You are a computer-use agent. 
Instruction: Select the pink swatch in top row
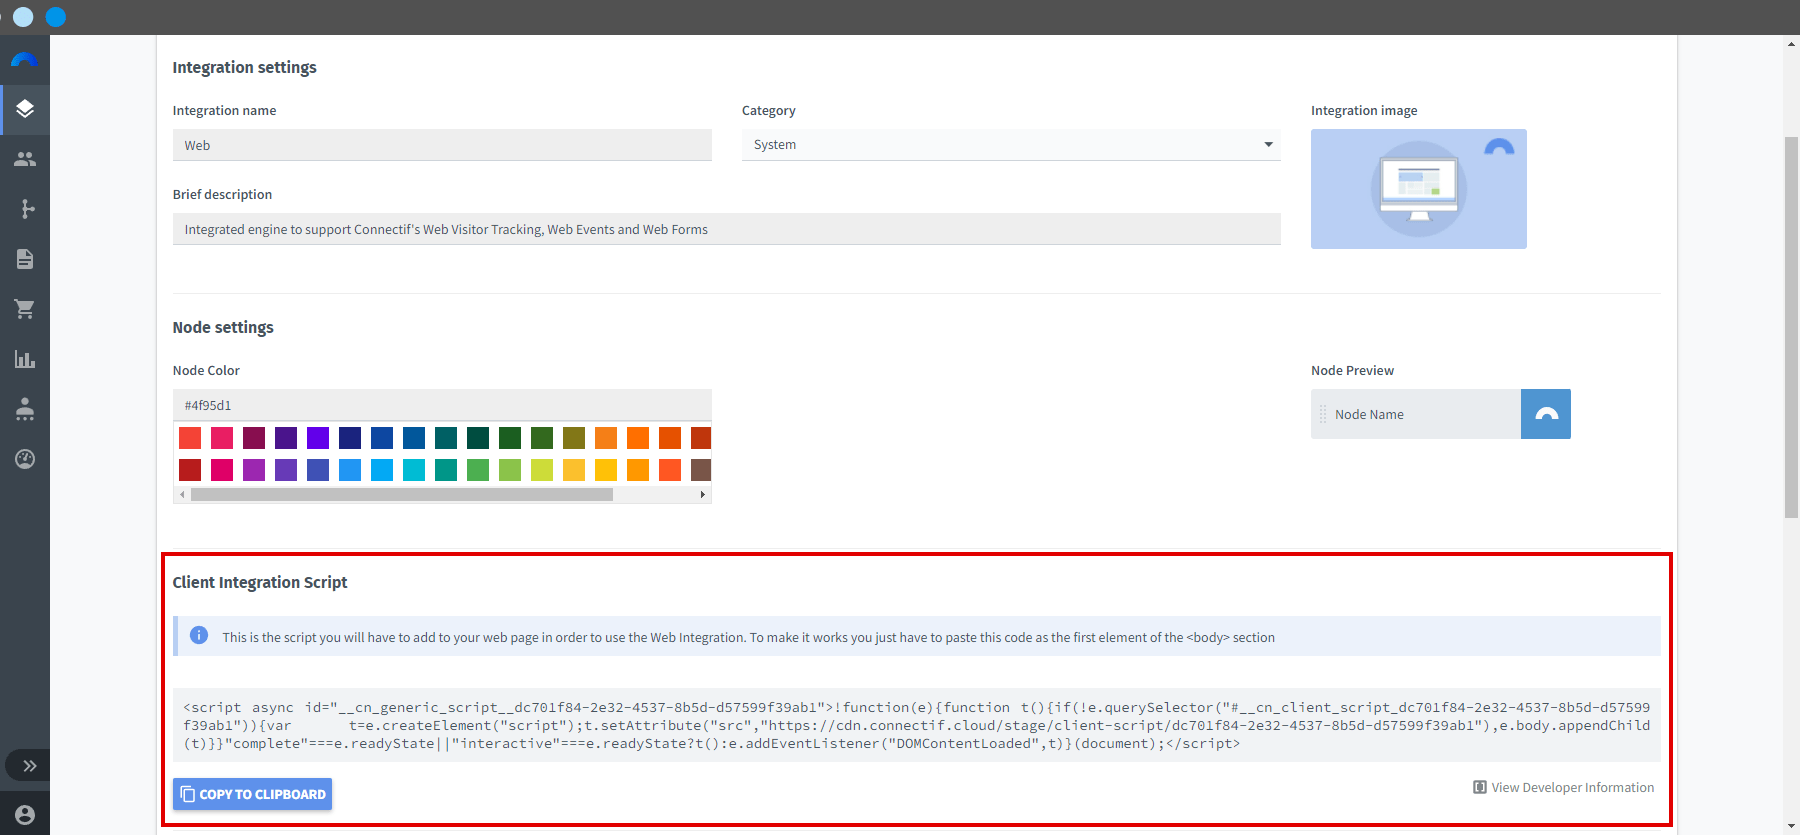tap(222, 438)
